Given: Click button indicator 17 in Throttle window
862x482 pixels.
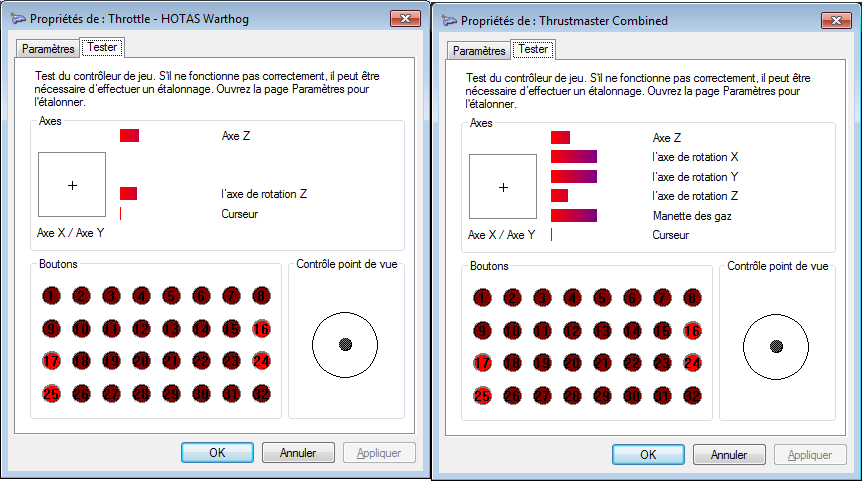Looking at the screenshot, I should (52, 361).
